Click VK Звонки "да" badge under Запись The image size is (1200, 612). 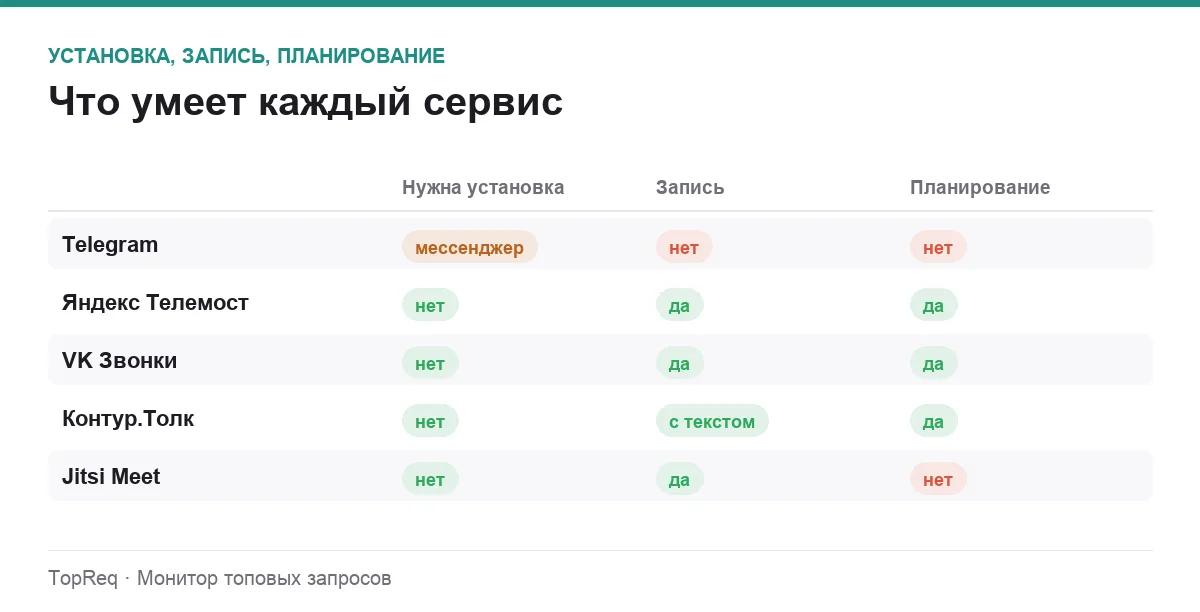click(680, 363)
